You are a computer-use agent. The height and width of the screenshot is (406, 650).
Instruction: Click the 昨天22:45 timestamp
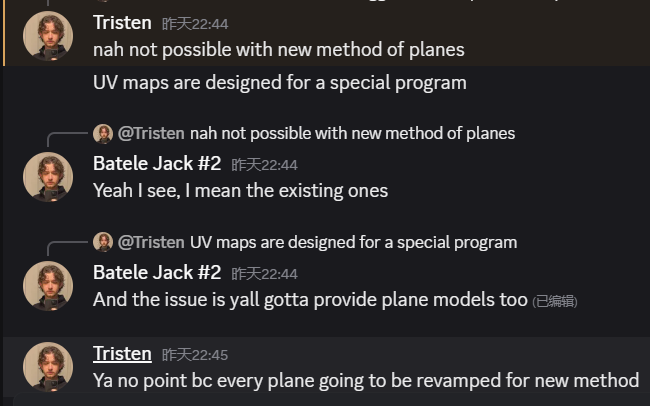195,354
